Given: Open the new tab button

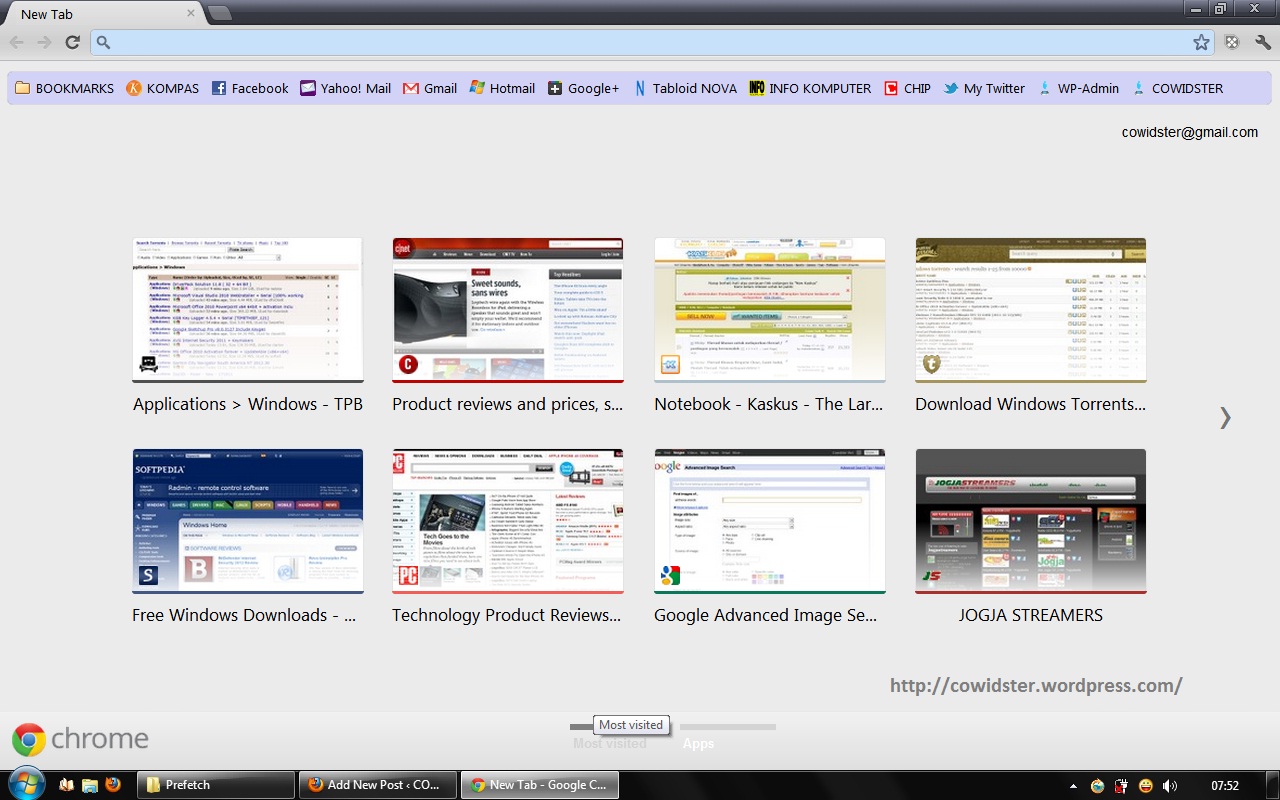Looking at the screenshot, I should tap(220, 13).
